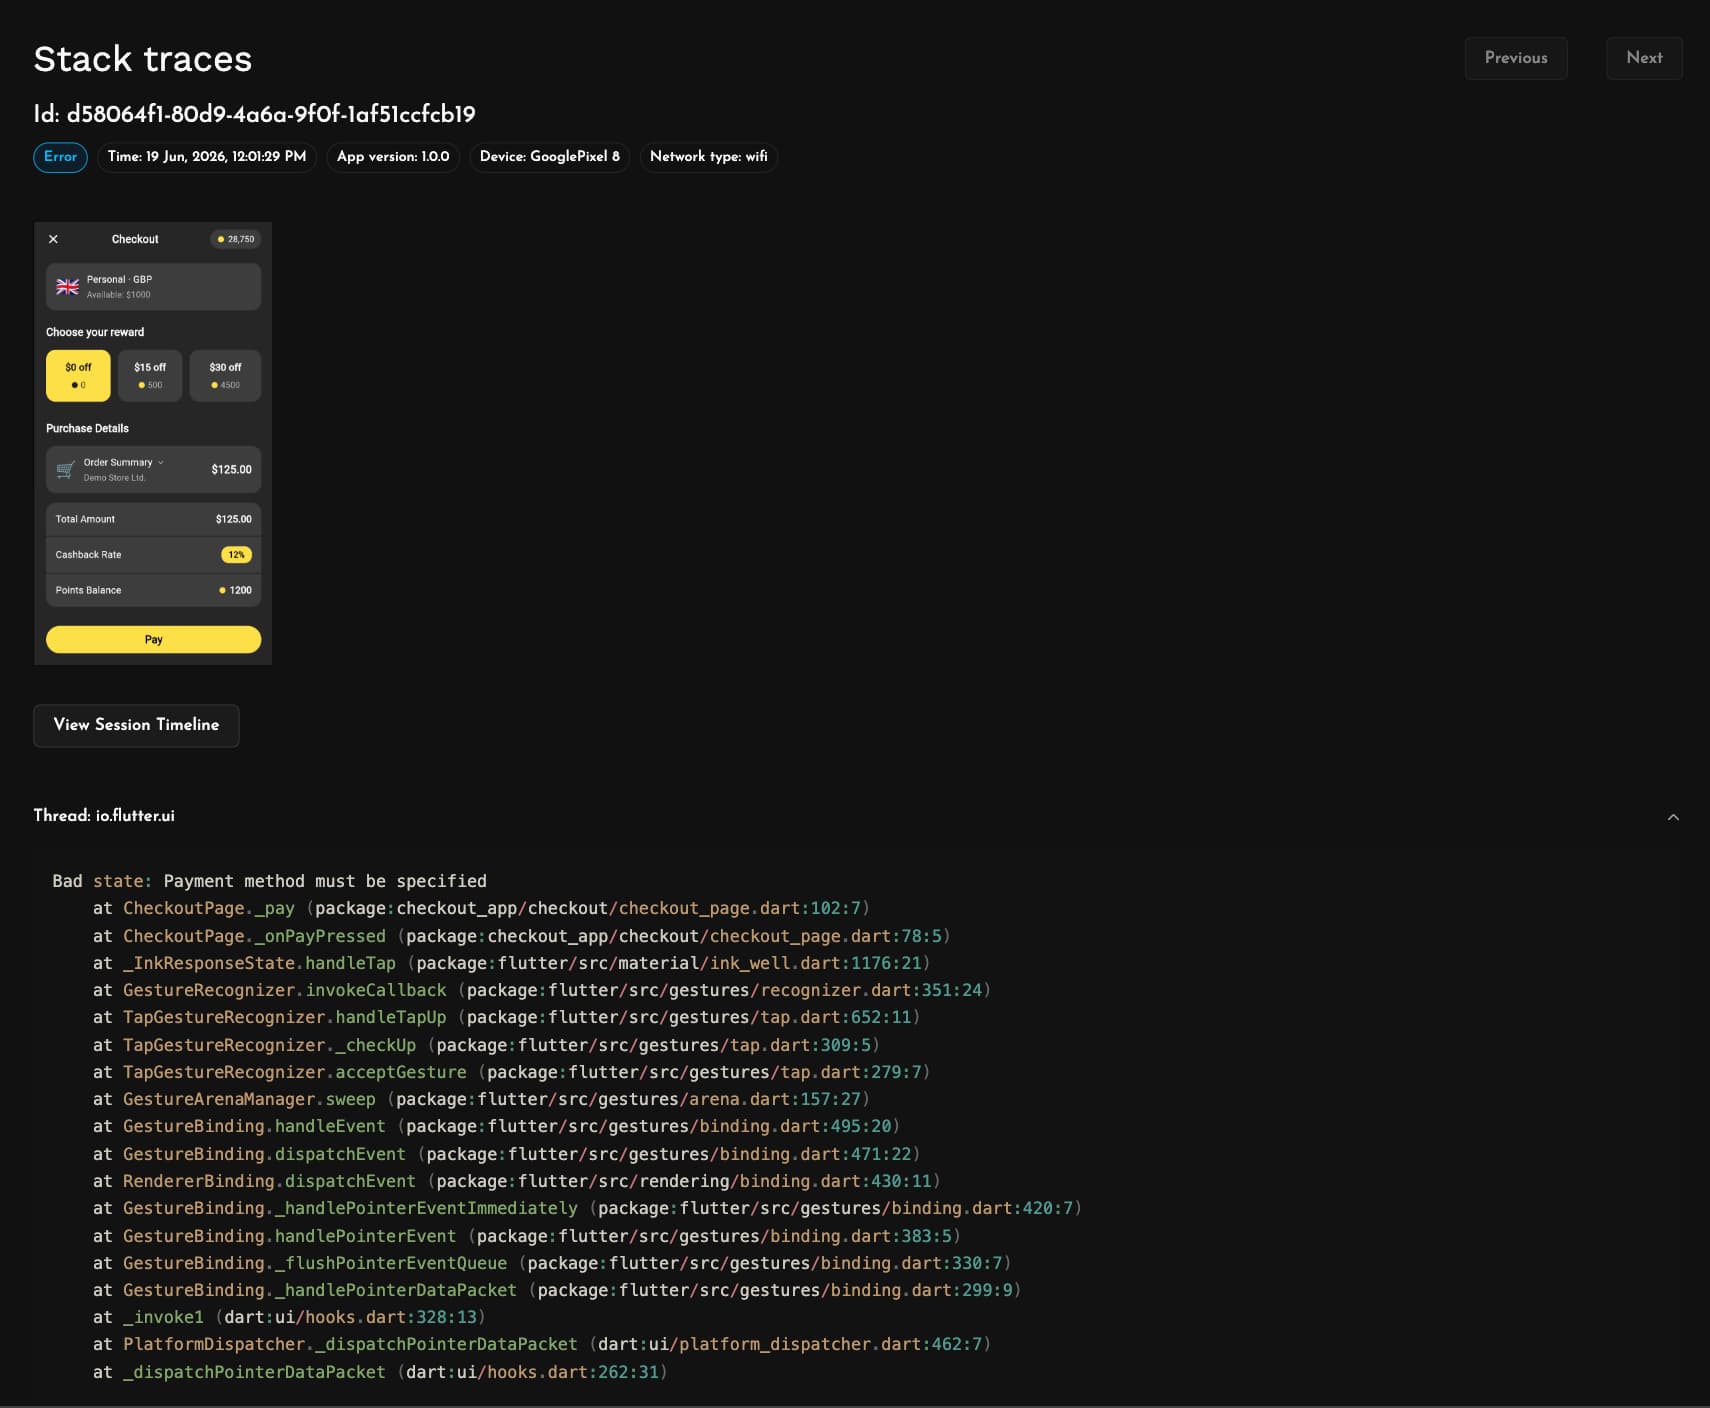Click the TapGestureRecognizer._checkUp stack frame

point(487,1045)
